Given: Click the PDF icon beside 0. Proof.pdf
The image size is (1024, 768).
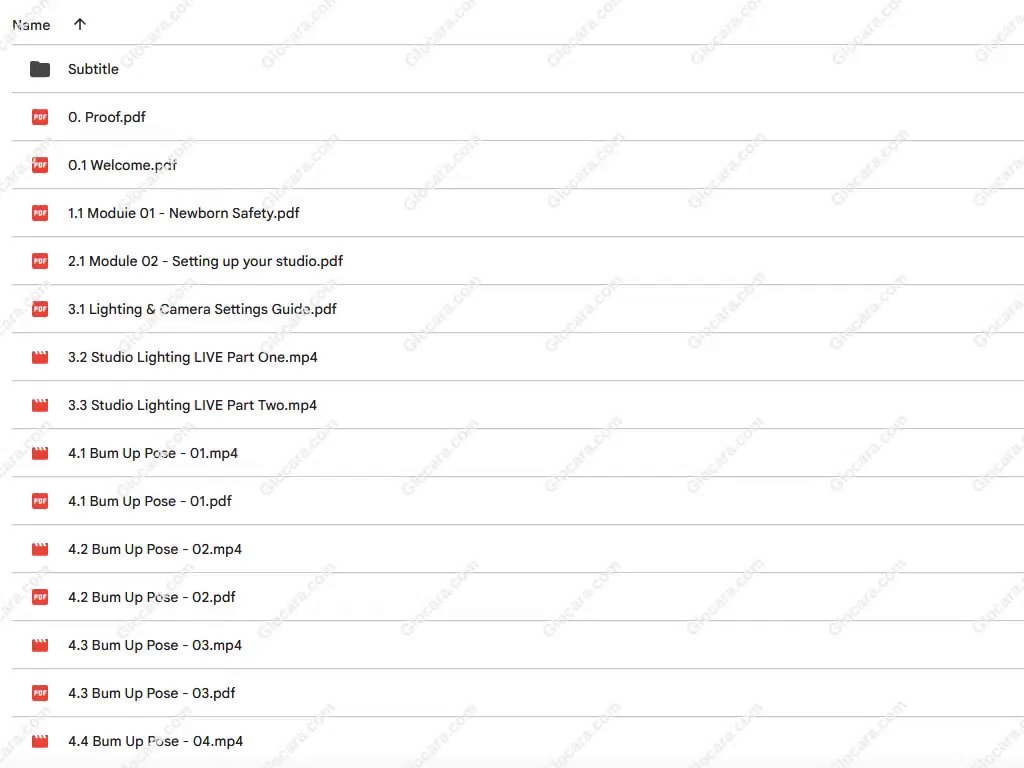Looking at the screenshot, I should (x=40, y=117).
